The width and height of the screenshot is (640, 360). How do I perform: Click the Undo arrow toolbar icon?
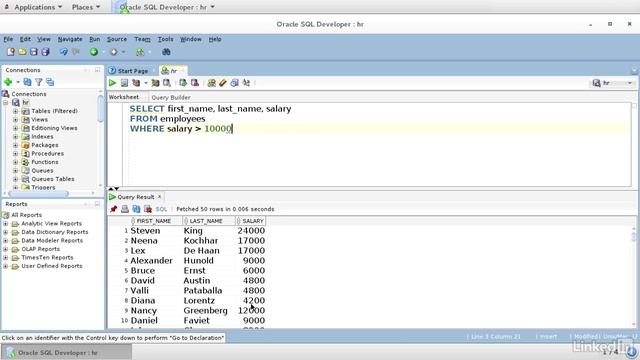(x=64, y=52)
